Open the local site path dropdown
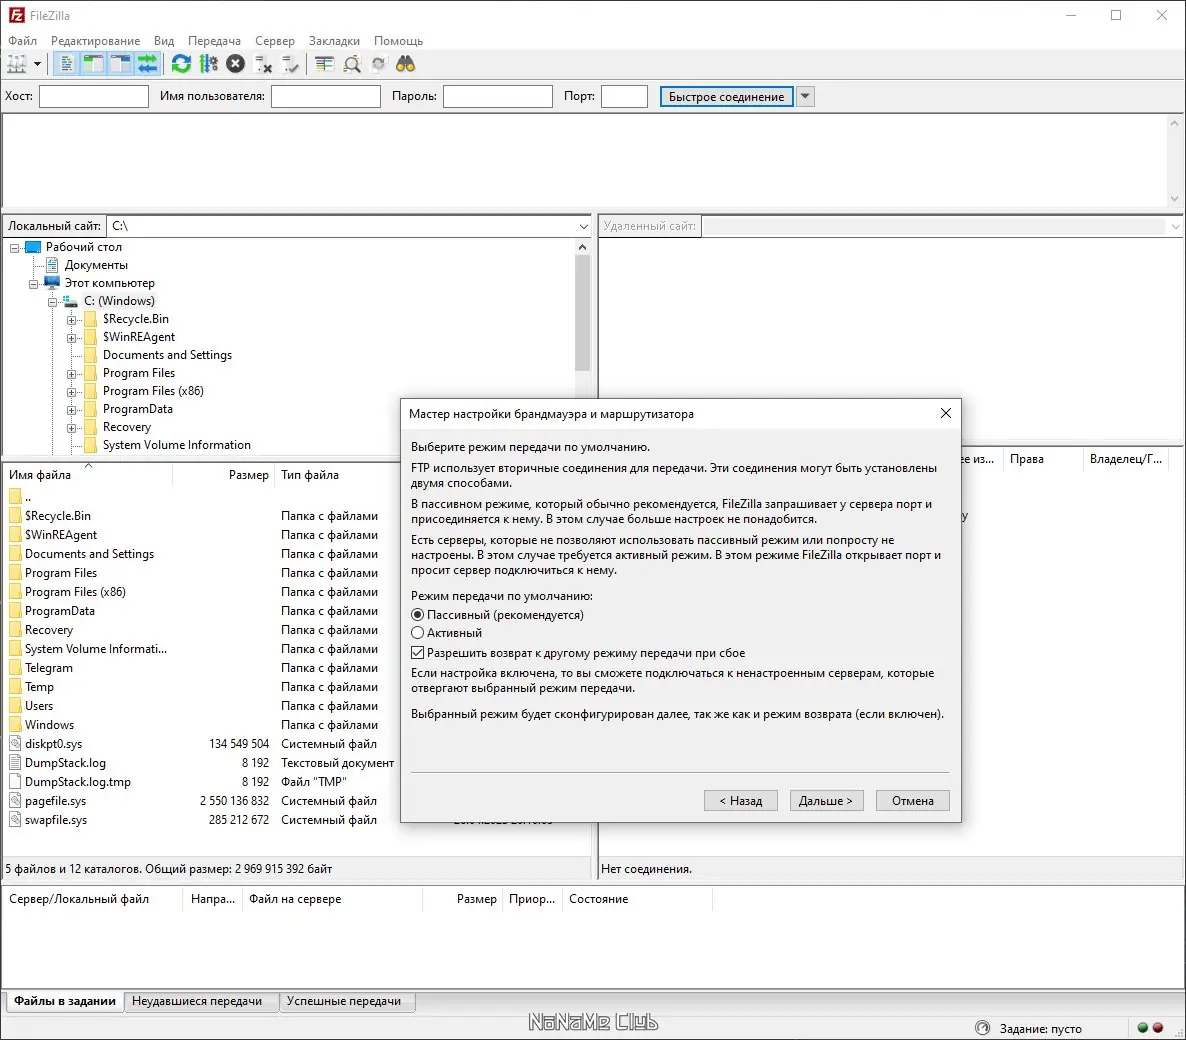Screen dimensions: 1186x1040 [x=583, y=226]
